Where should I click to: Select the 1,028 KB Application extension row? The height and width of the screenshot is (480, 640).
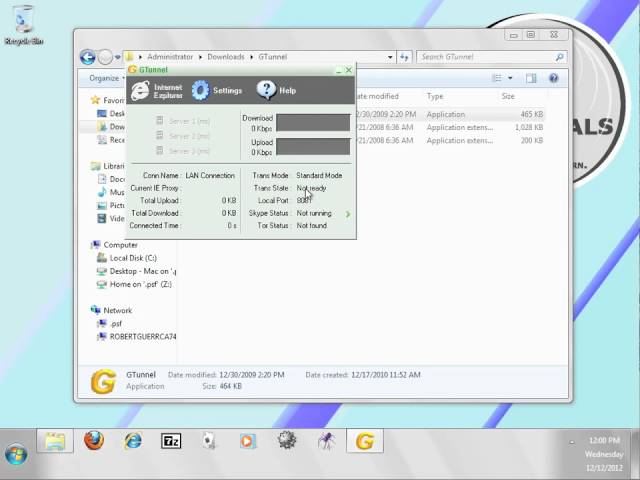point(450,127)
